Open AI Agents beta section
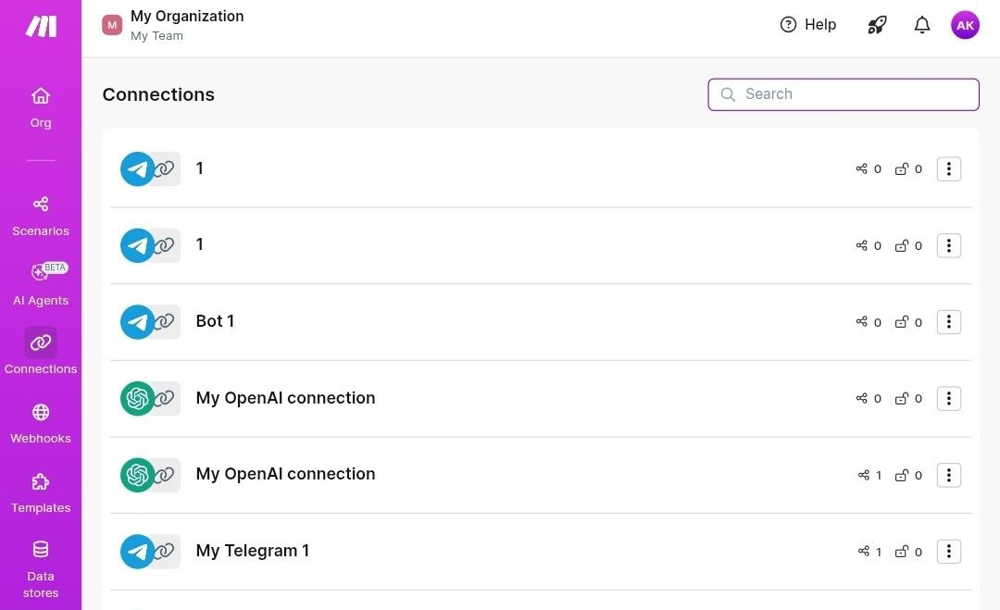Viewport: 1000px width, 610px height. pyautogui.click(x=40, y=284)
